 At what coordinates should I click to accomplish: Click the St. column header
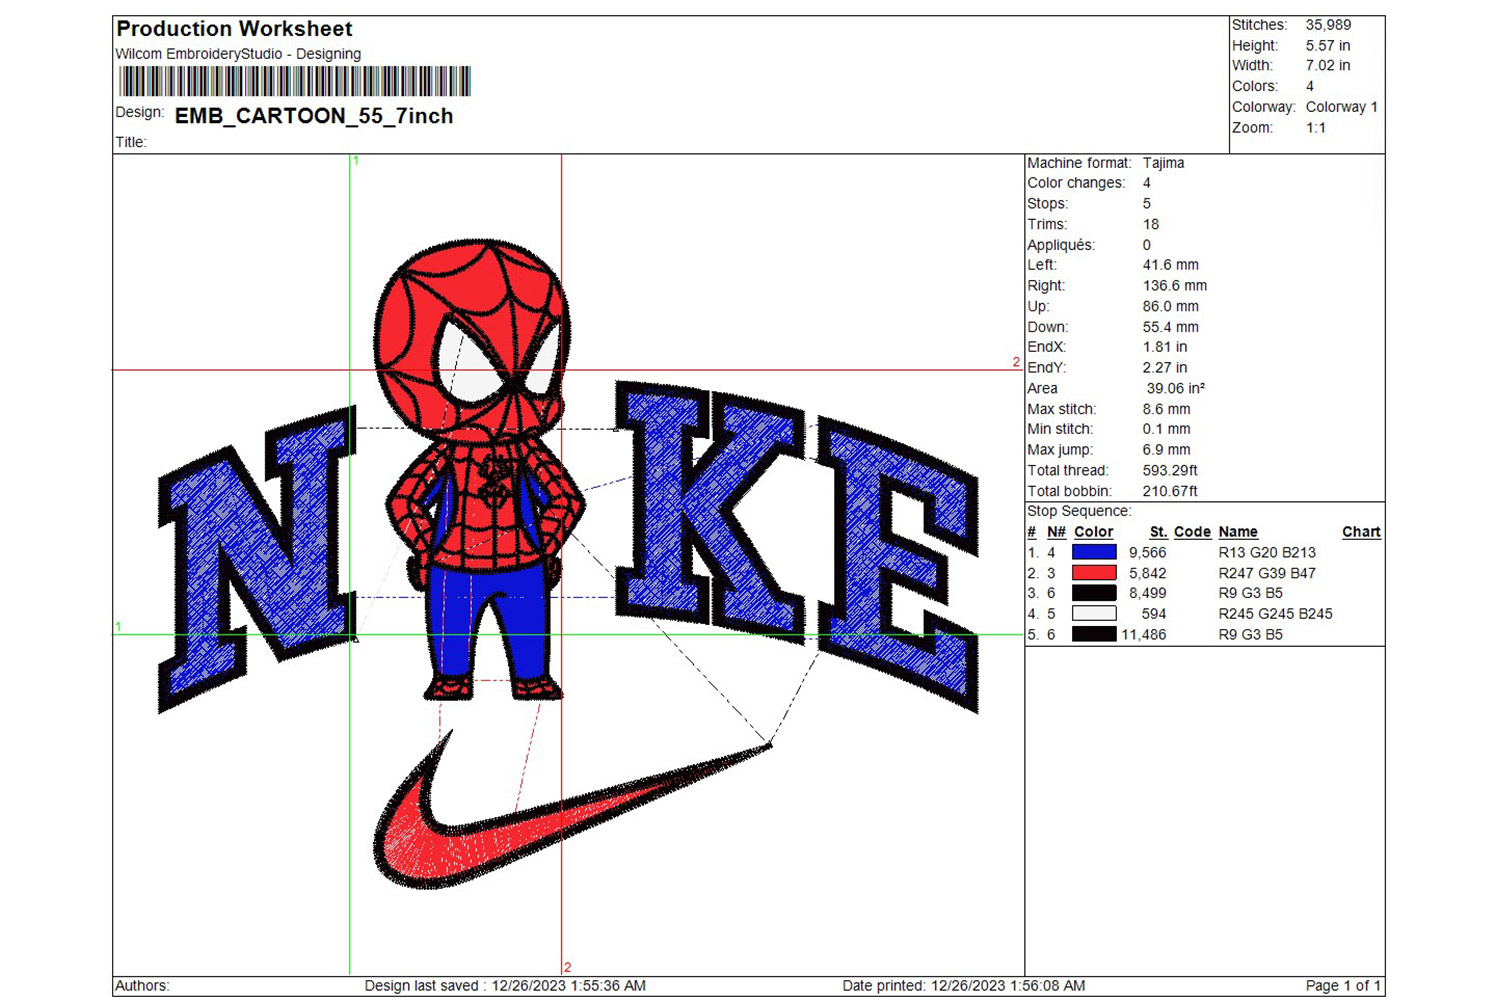(1158, 532)
